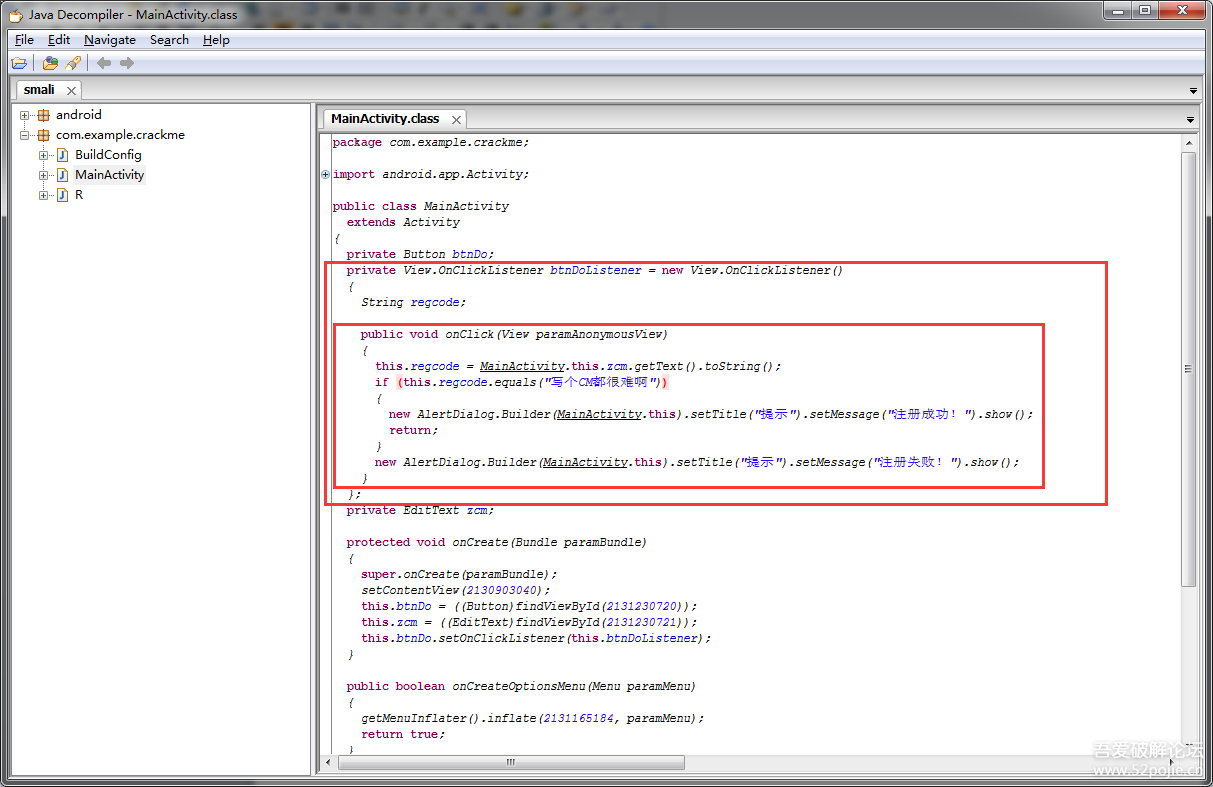This screenshot has height=787, width=1213.
Task: Click the Open Type toolbar icon
Action: [50, 63]
